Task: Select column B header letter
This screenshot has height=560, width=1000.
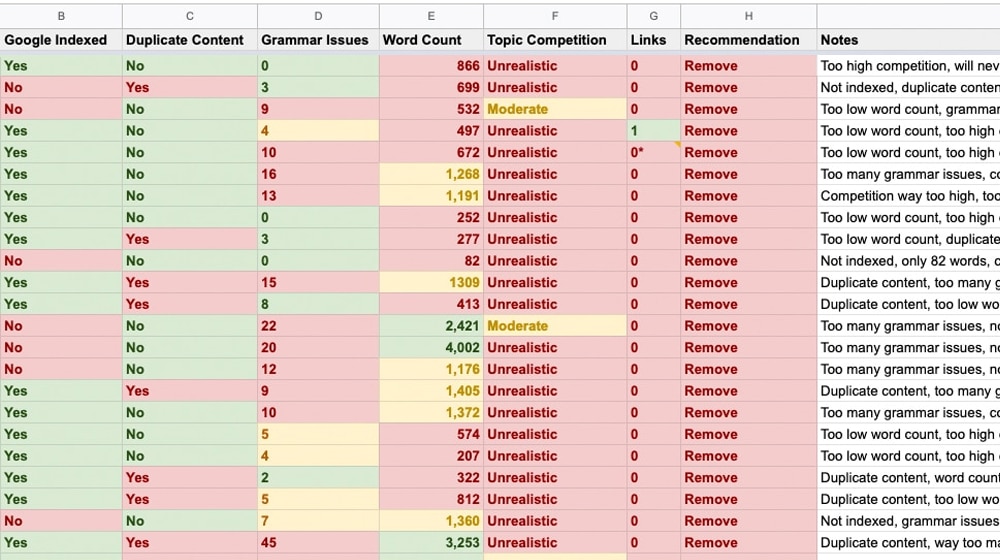Action: point(61,16)
